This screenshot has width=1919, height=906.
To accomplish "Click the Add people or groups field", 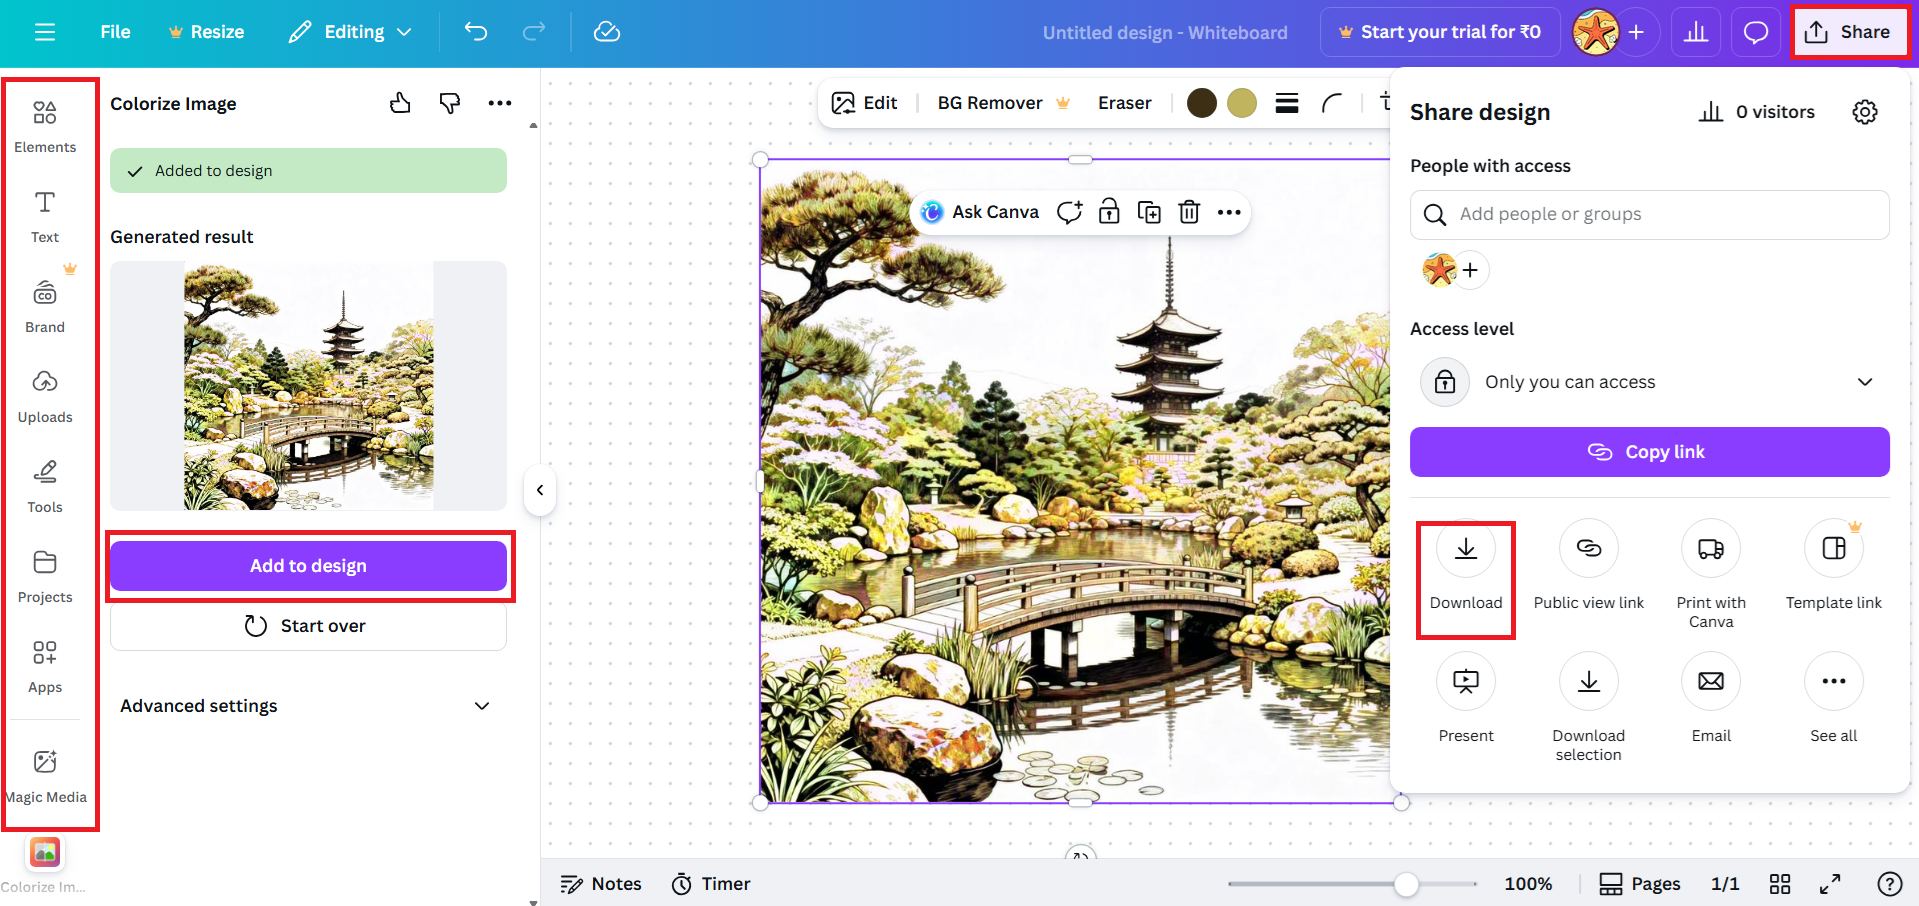I will [x=1648, y=214].
